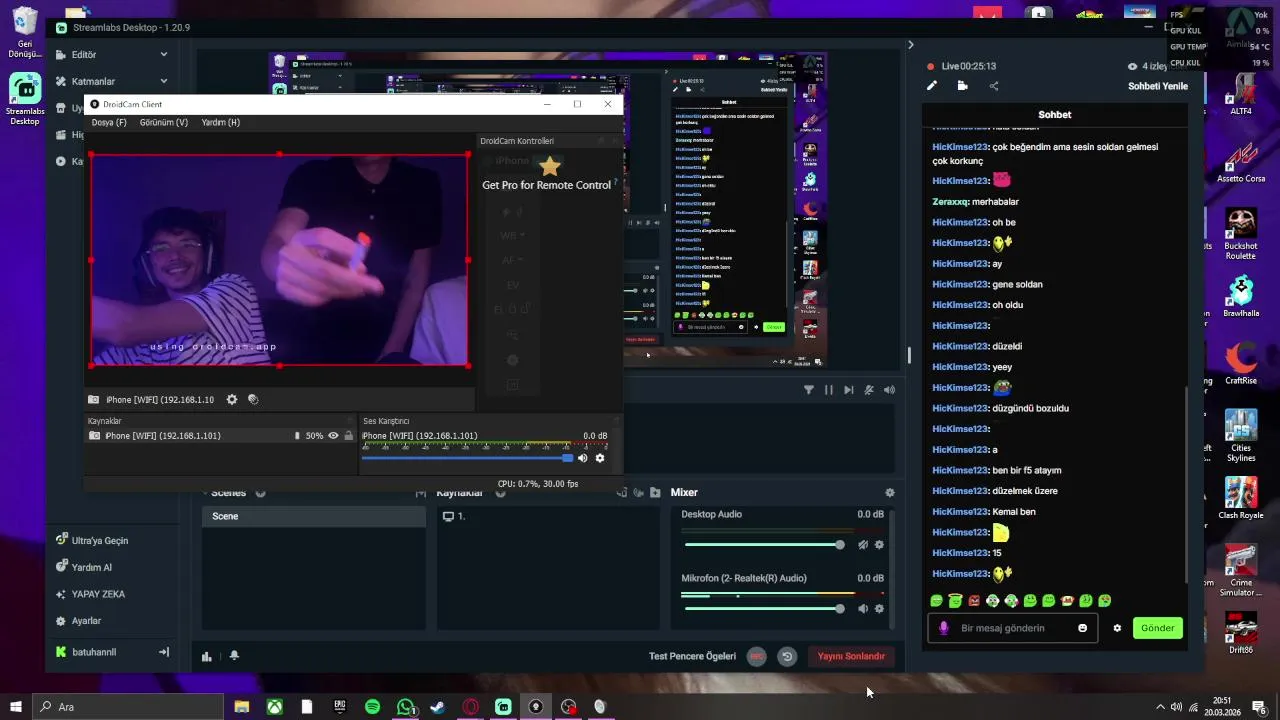Adjust Desktop Audio volume slider

(x=764, y=545)
